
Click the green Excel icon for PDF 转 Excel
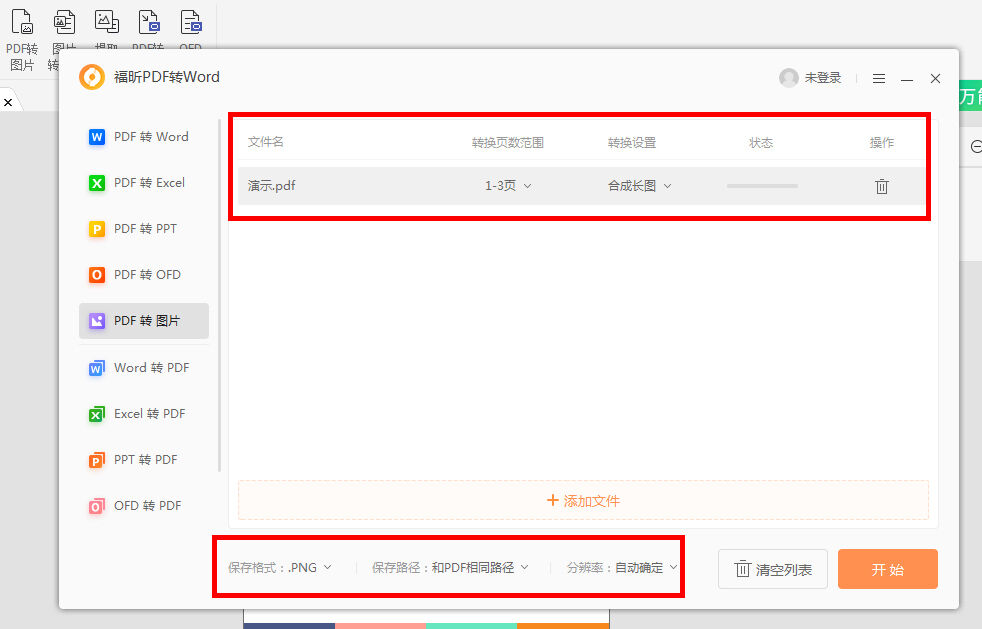pos(97,182)
